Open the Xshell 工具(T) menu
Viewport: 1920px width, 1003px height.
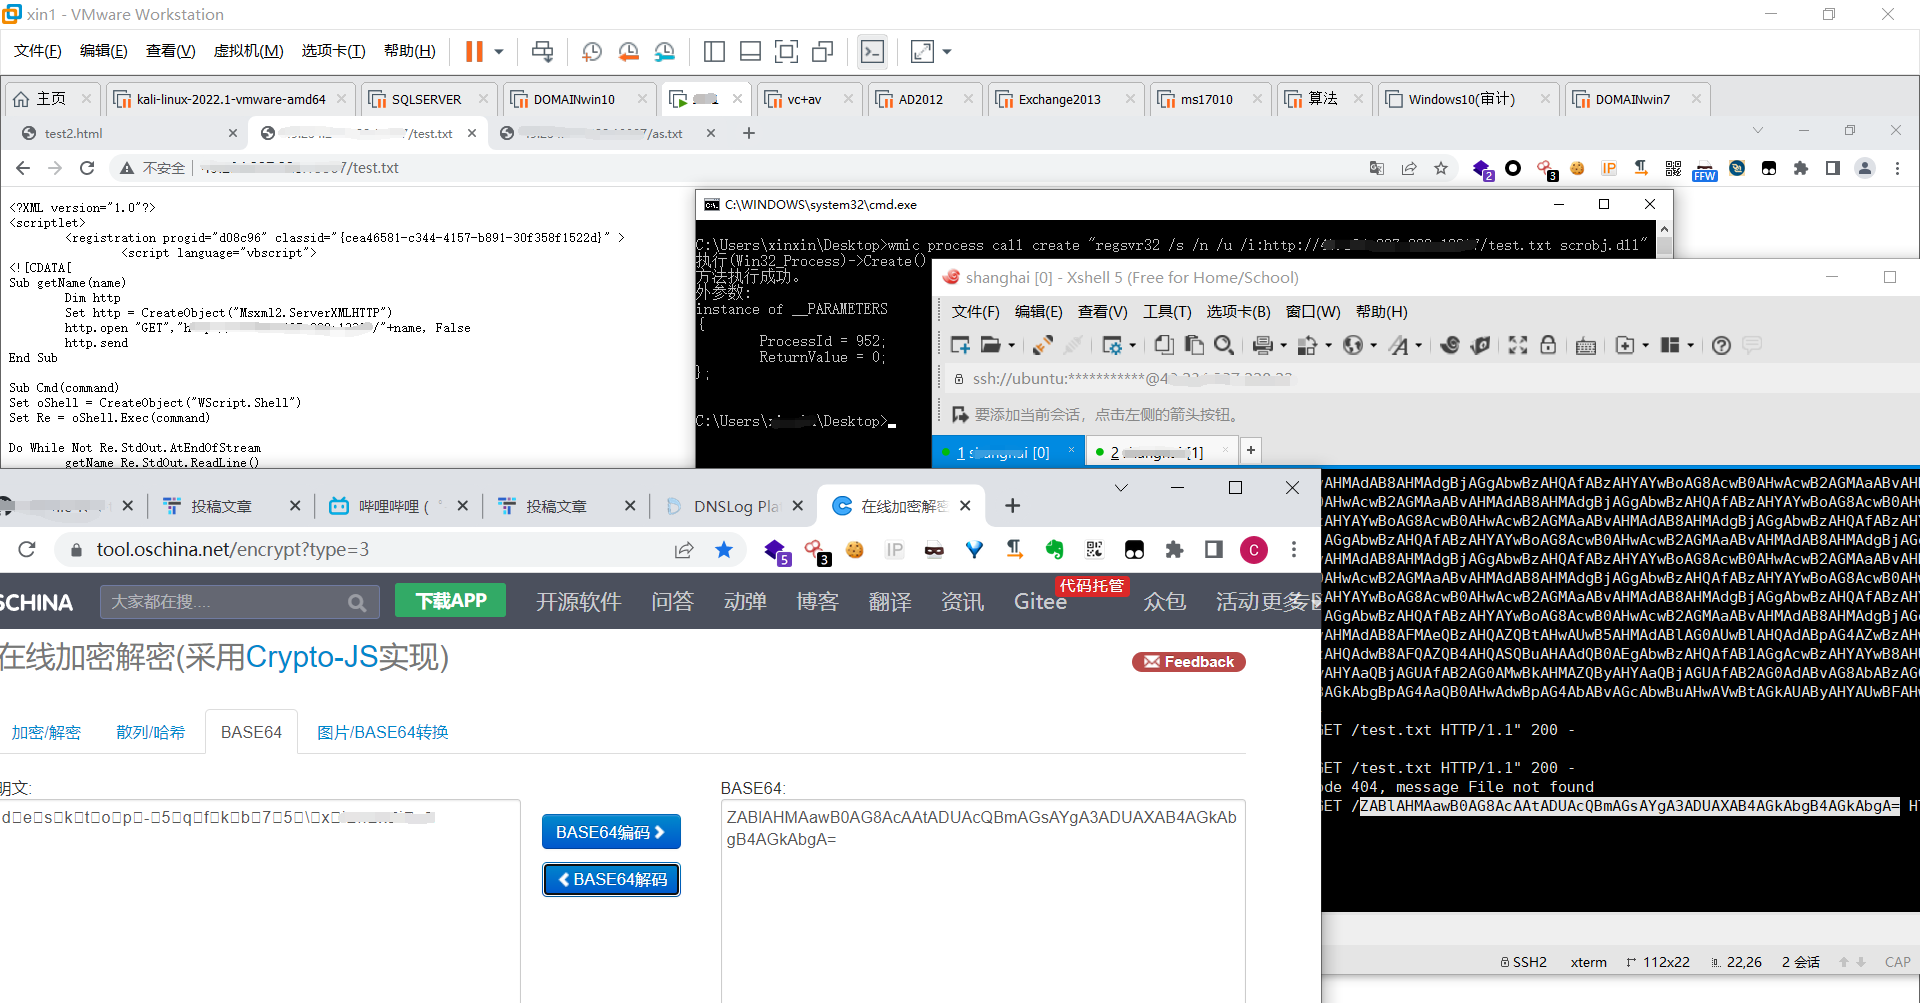click(x=1167, y=311)
